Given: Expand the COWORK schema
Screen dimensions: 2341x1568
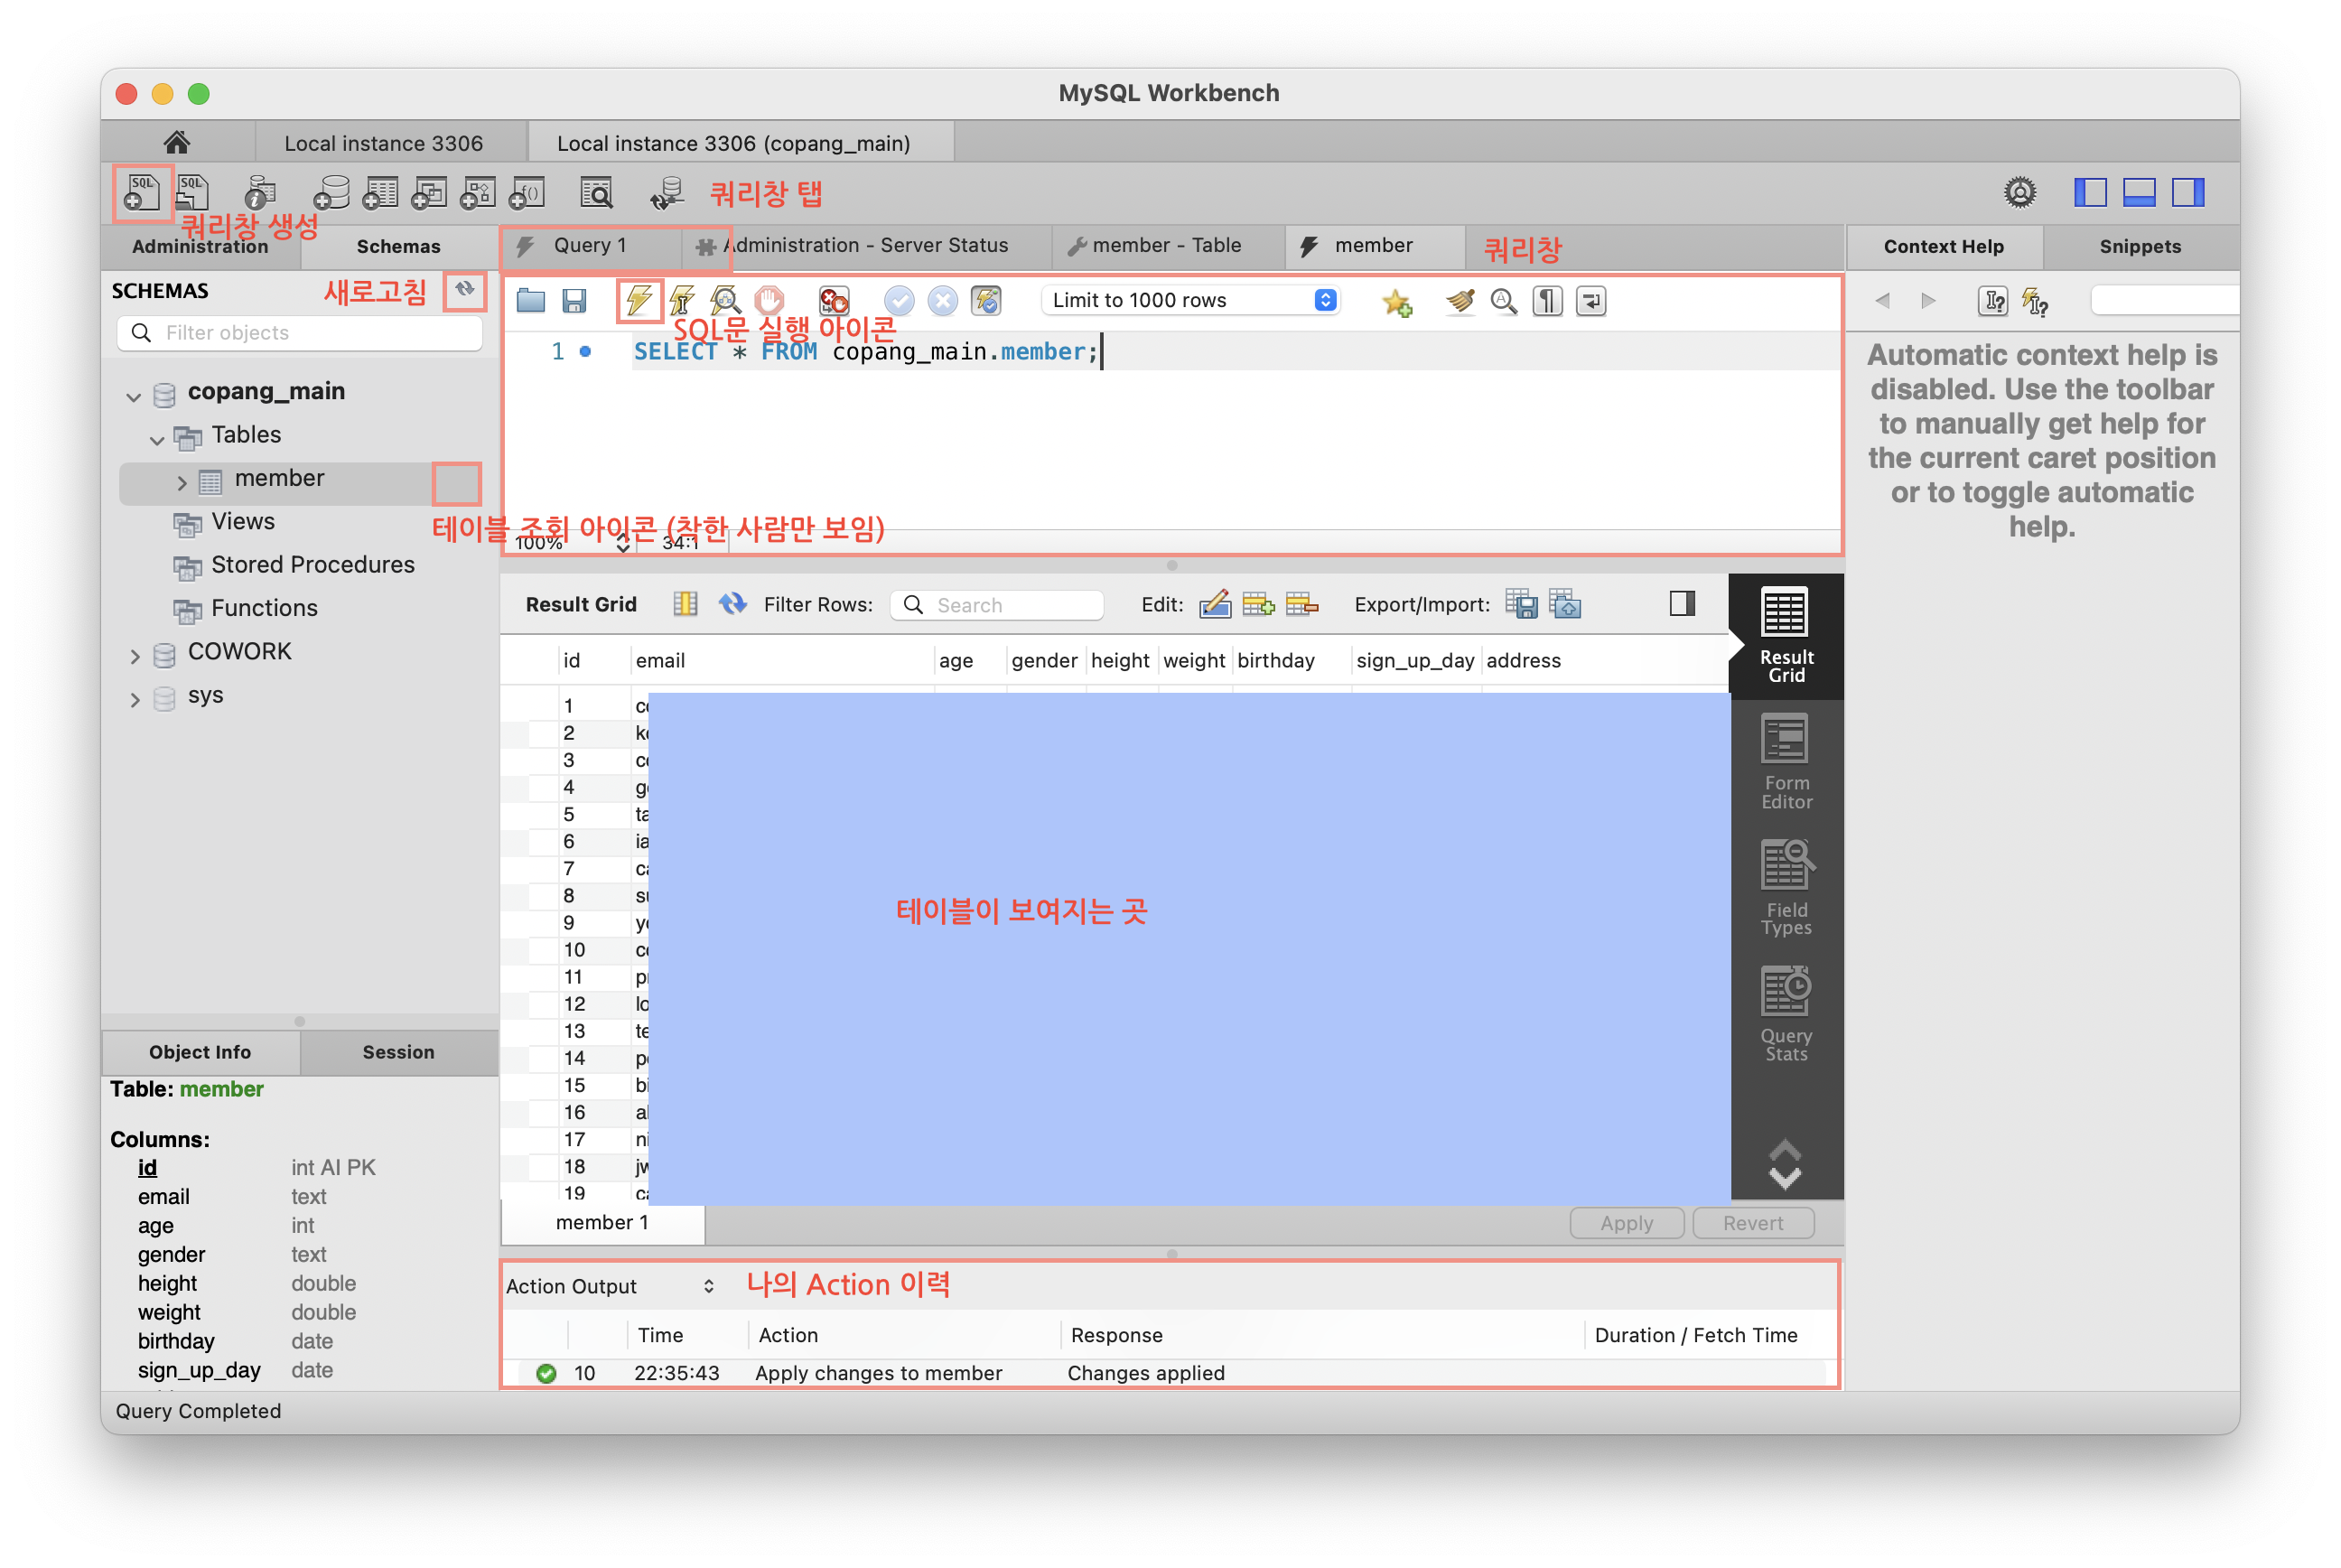Looking at the screenshot, I should [x=135, y=656].
